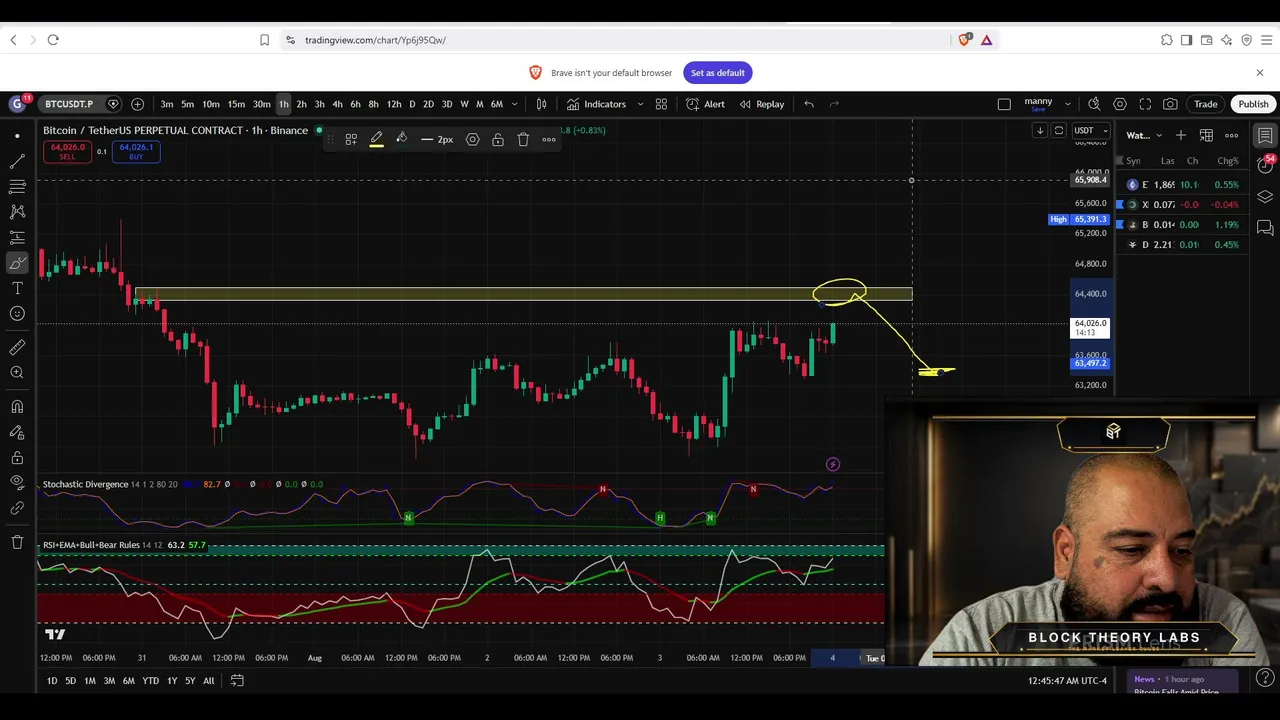Open the Indicators dialog
1280x720 pixels.
pos(596,104)
